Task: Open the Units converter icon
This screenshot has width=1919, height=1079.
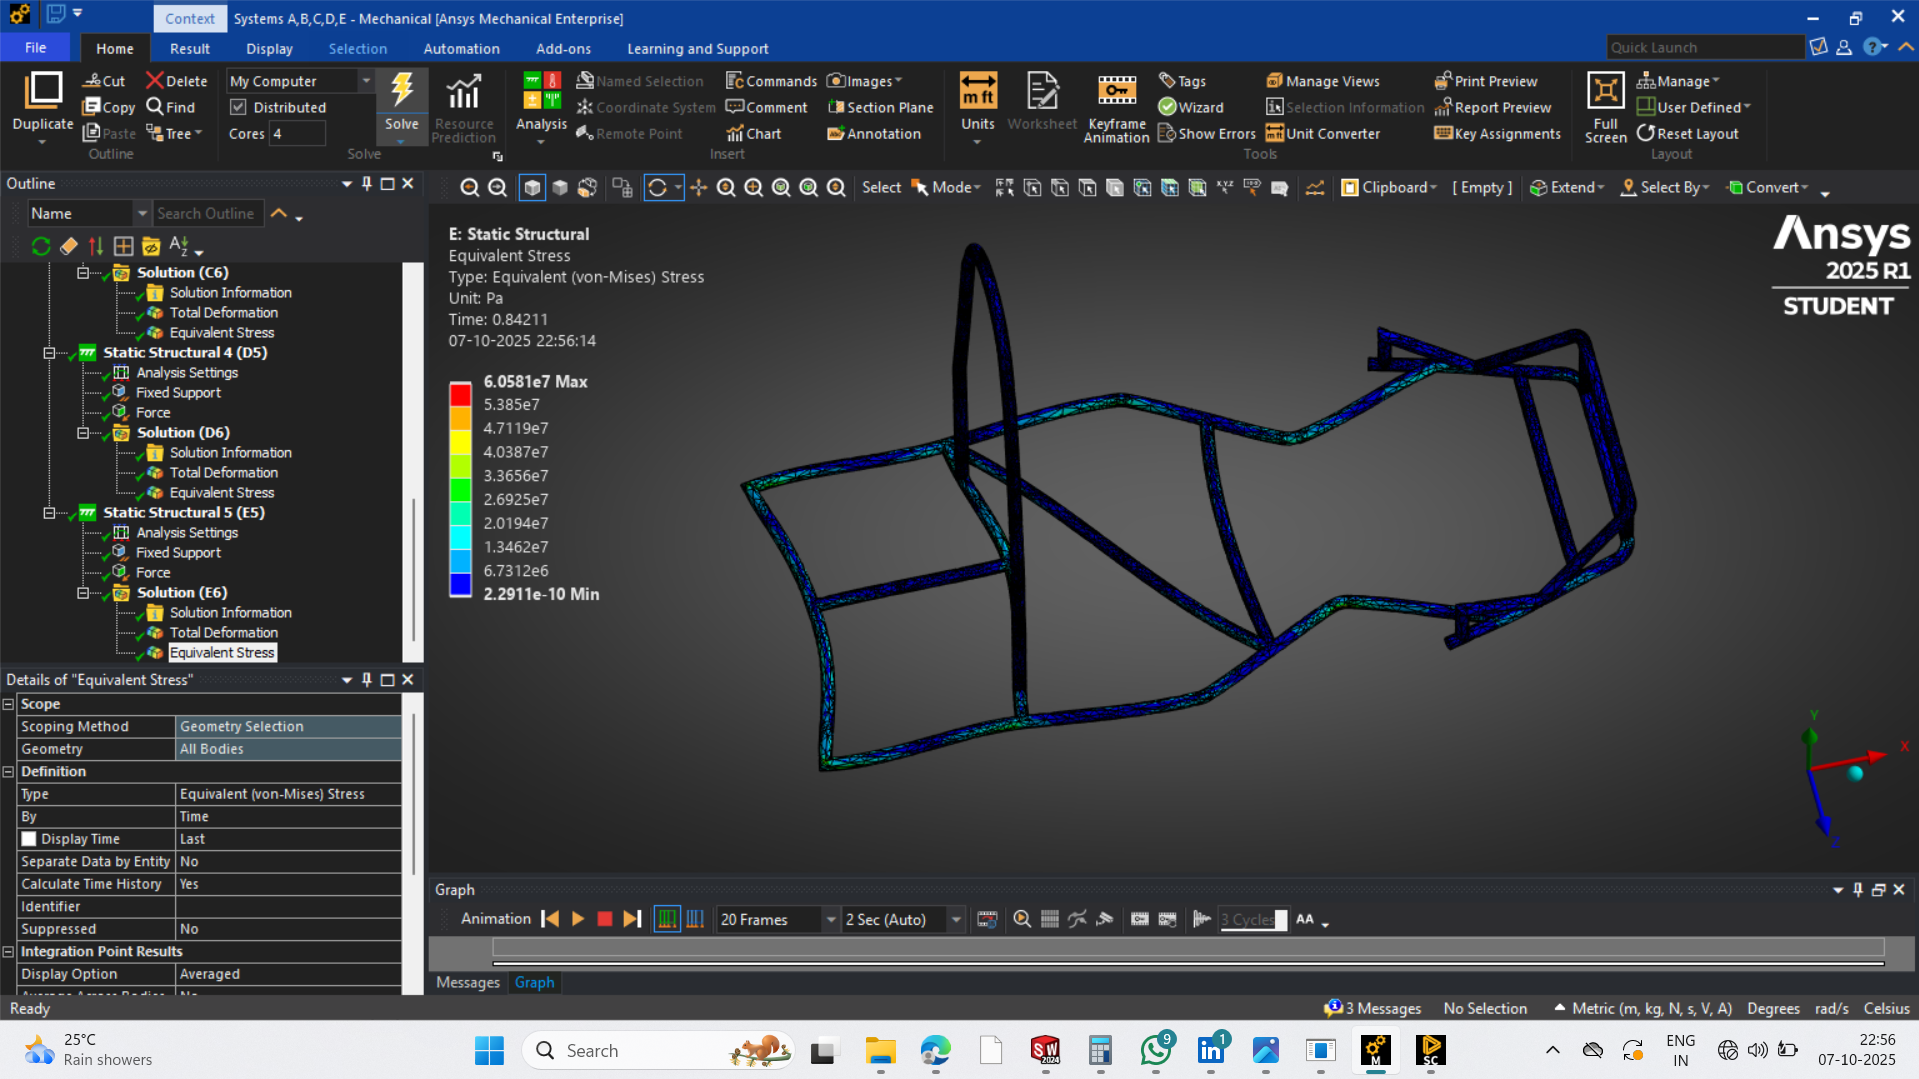Action: pyautogui.click(x=977, y=92)
